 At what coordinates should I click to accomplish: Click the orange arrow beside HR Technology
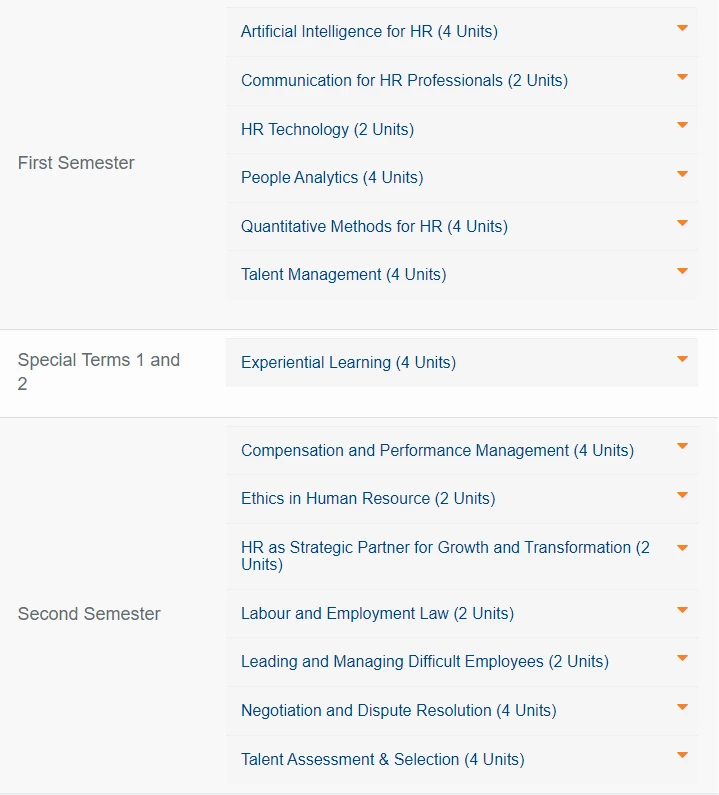click(x=682, y=125)
